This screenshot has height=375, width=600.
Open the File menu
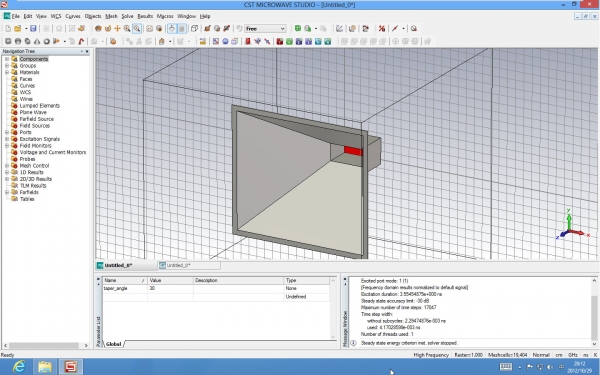15,16
